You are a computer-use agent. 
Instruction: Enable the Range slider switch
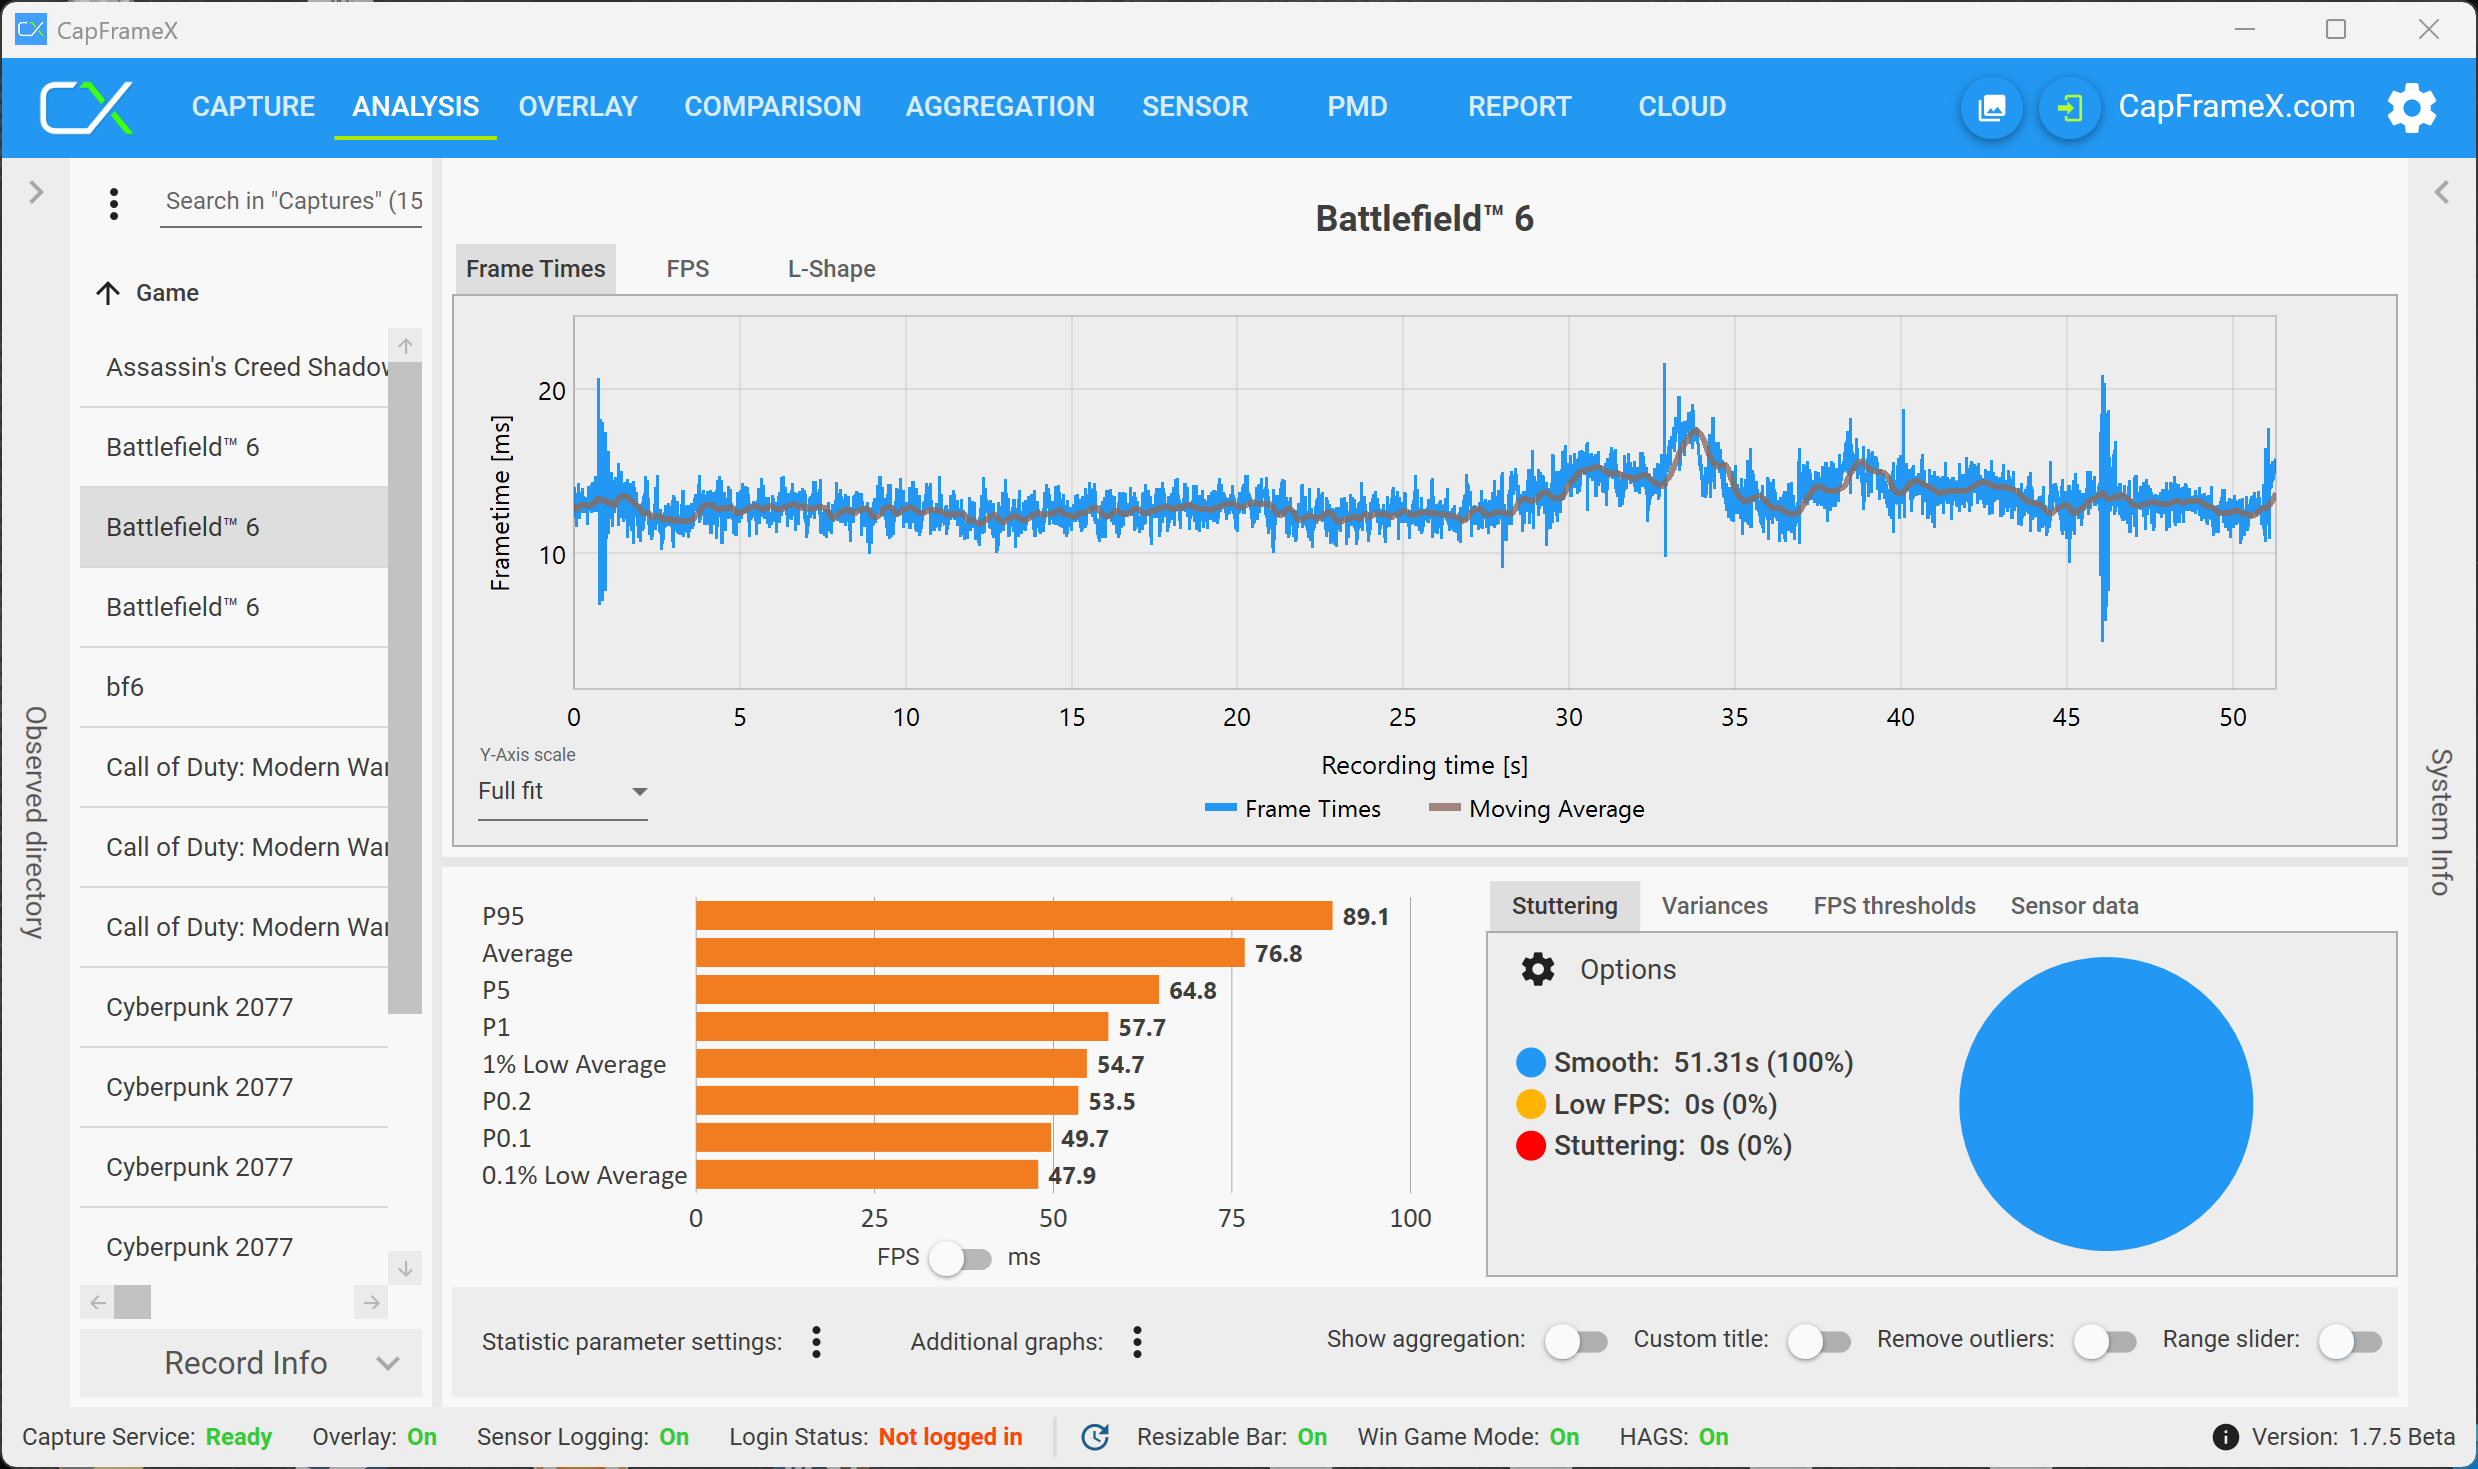[x=2349, y=1341]
